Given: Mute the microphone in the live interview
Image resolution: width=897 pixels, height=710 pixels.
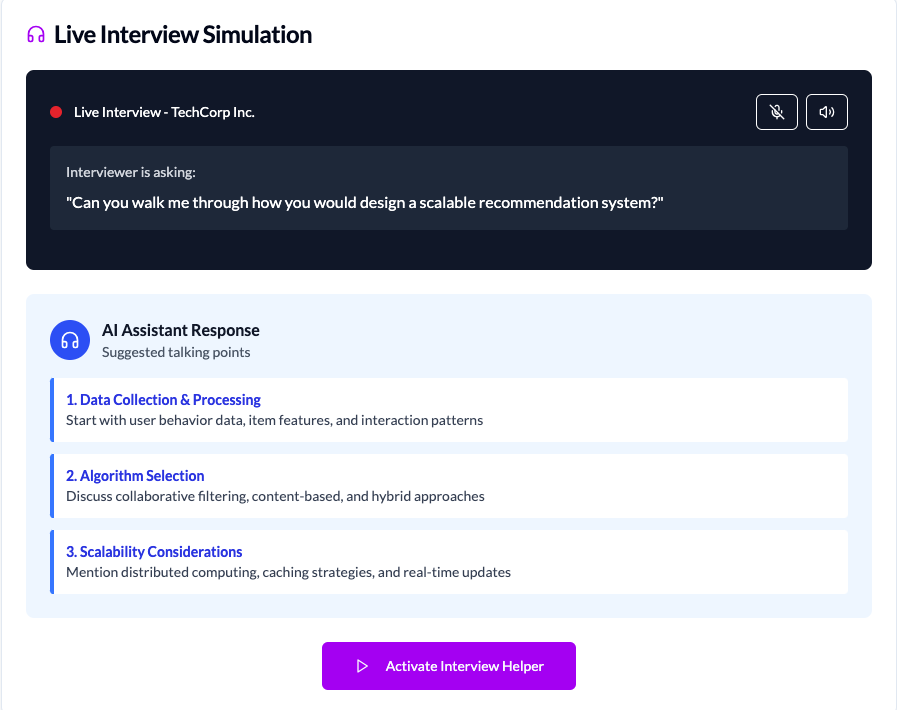Looking at the screenshot, I should click(x=777, y=112).
